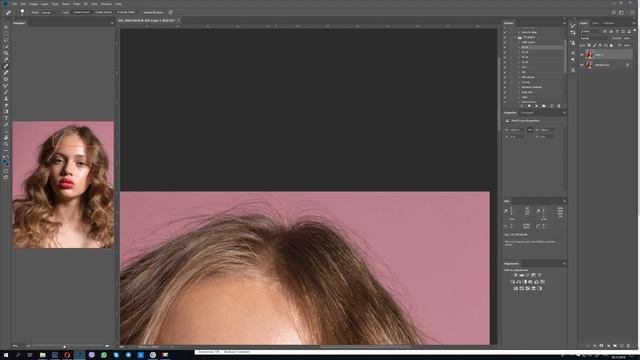Viewport: 640px width, 360px height.
Task: Toggle checkmark on the highlighted action row
Action: click(505, 47)
